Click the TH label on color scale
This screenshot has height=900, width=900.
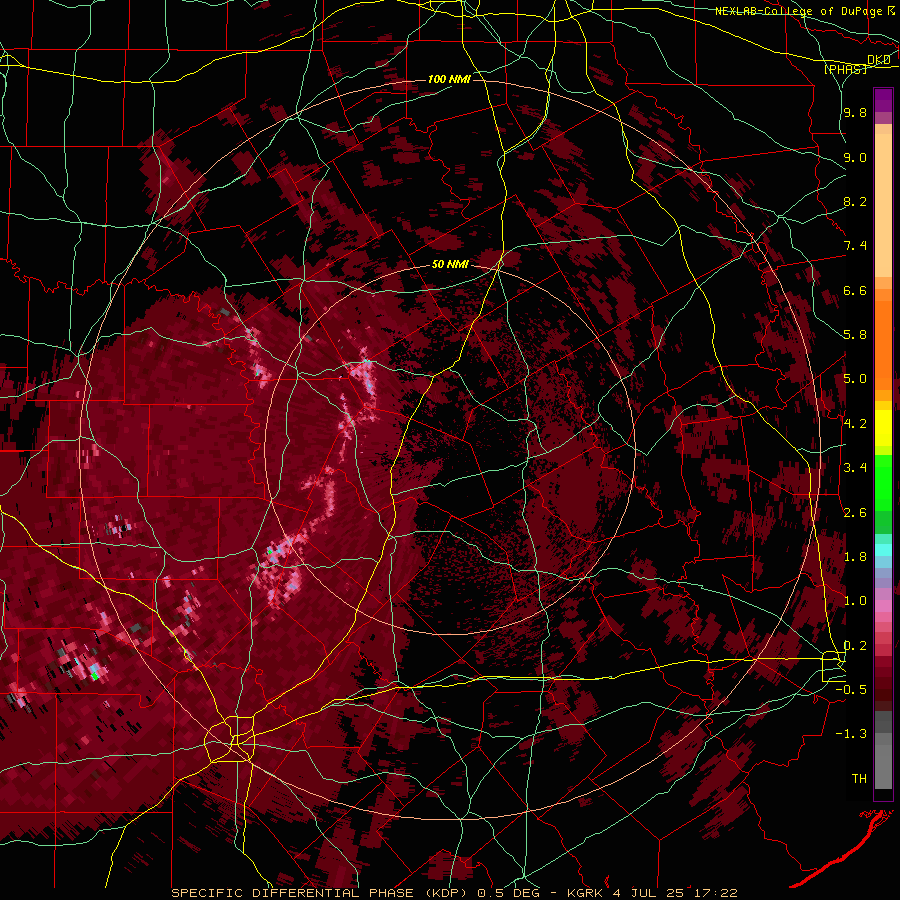(x=859, y=779)
